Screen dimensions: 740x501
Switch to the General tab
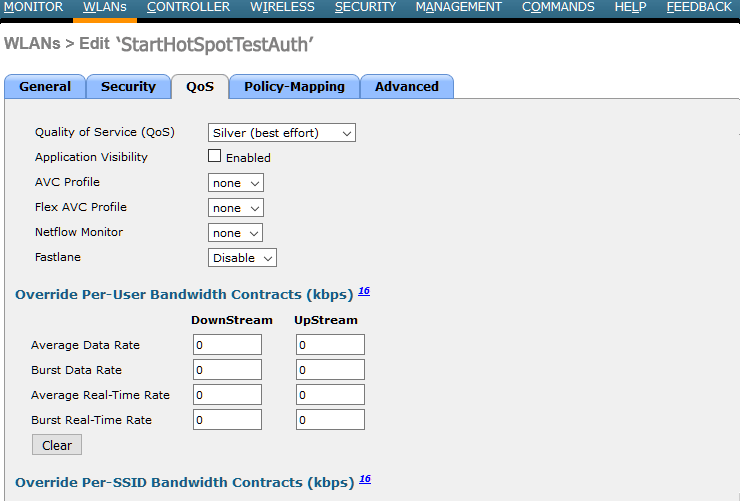coord(45,87)
